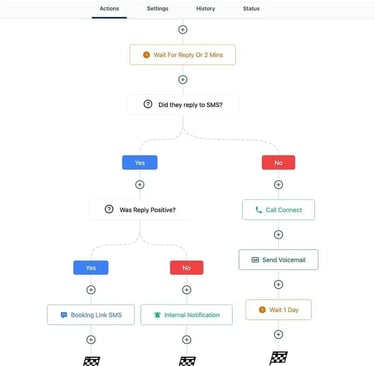The image size is (375, 366).
Task: Click the finish flag below Wait 1 Day
Action: click(278, 358)
